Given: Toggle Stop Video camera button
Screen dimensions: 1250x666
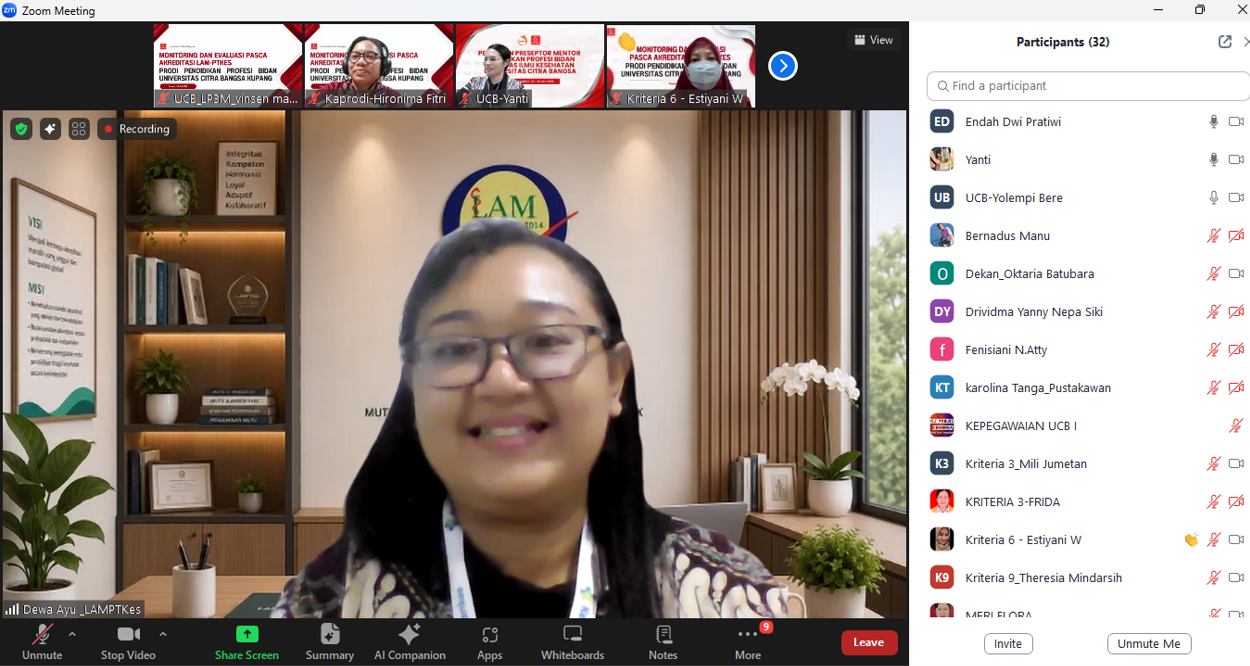Looking at the screenshot, I should [x=128, y=642].
